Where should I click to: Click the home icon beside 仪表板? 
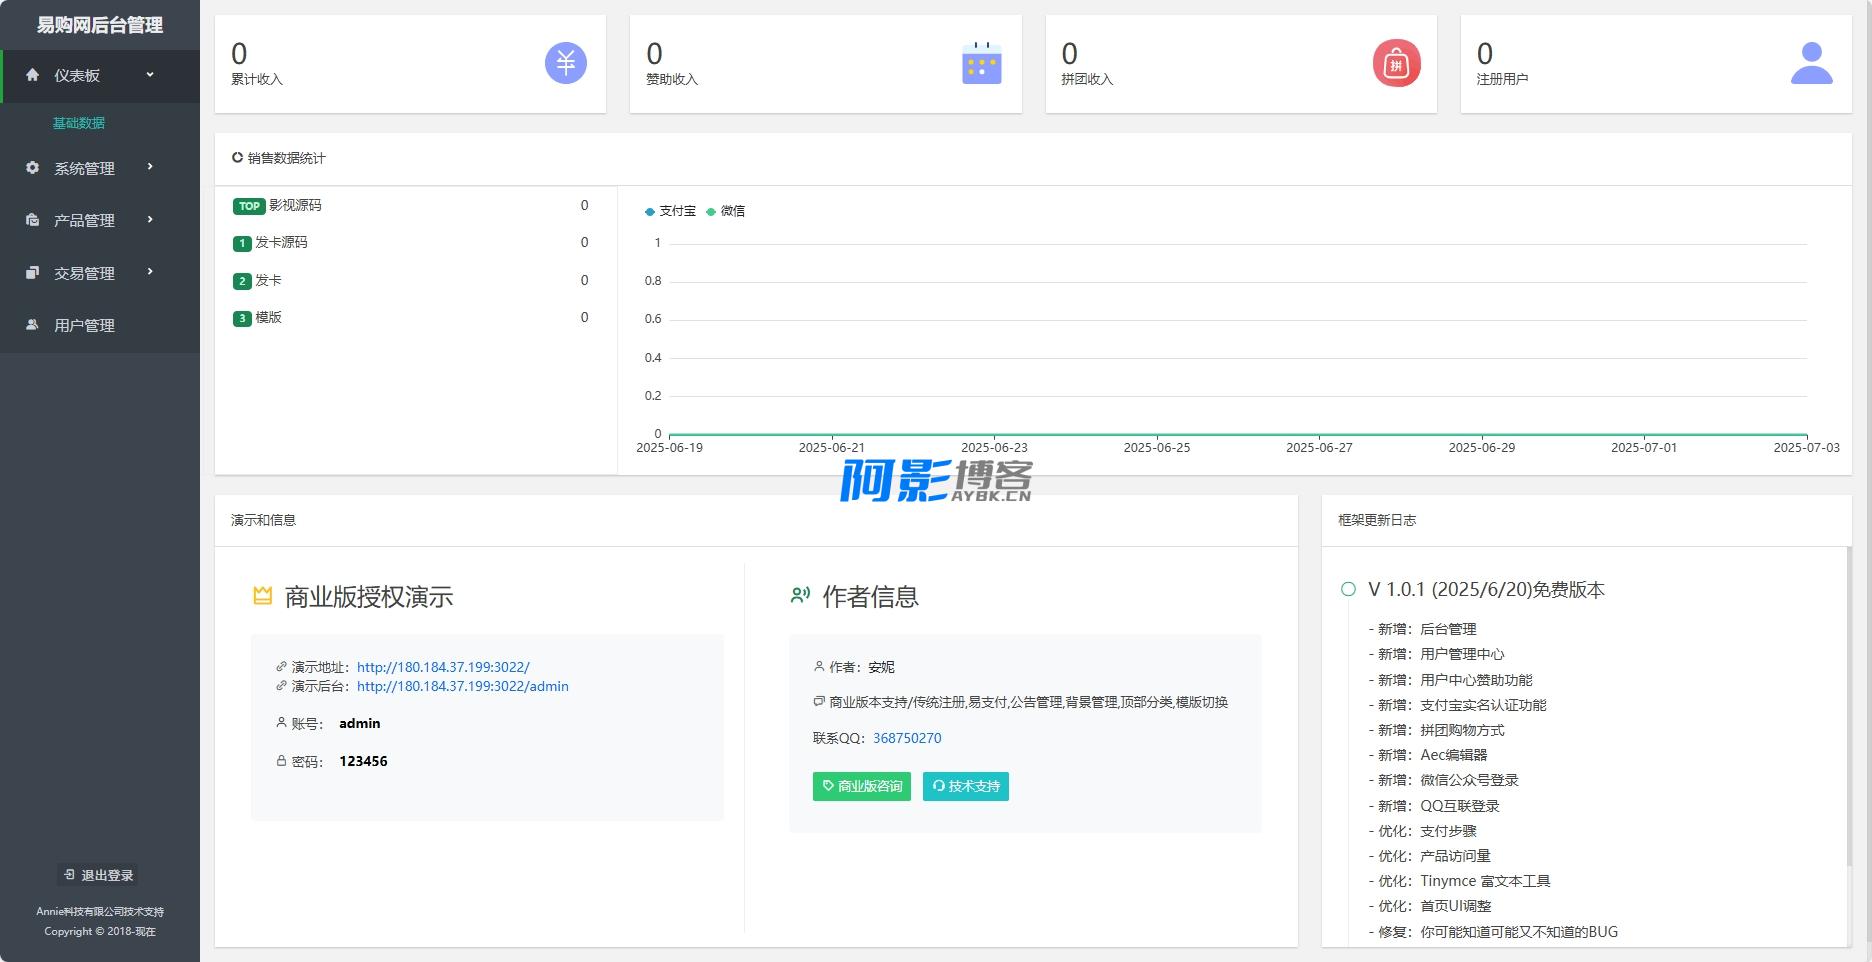(32, 75)
